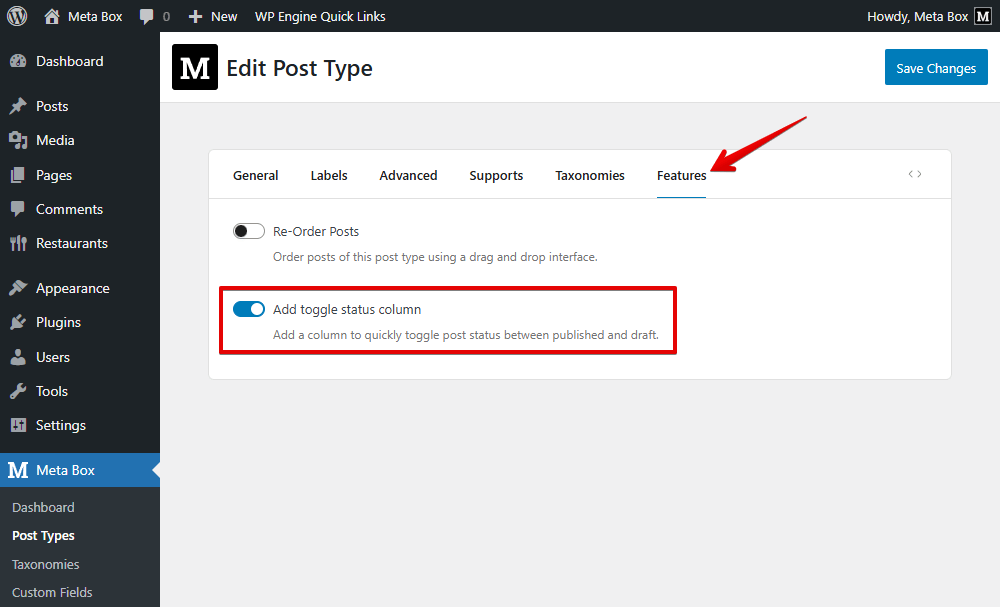Click the Save Changes button
The width and height of the screenshot is (1000, 607).
coord(936,67)
